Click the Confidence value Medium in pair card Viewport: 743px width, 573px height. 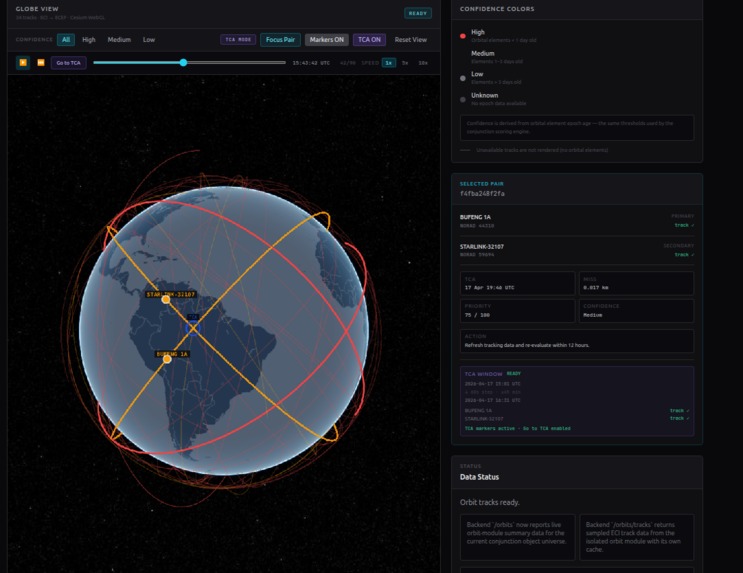593,315
